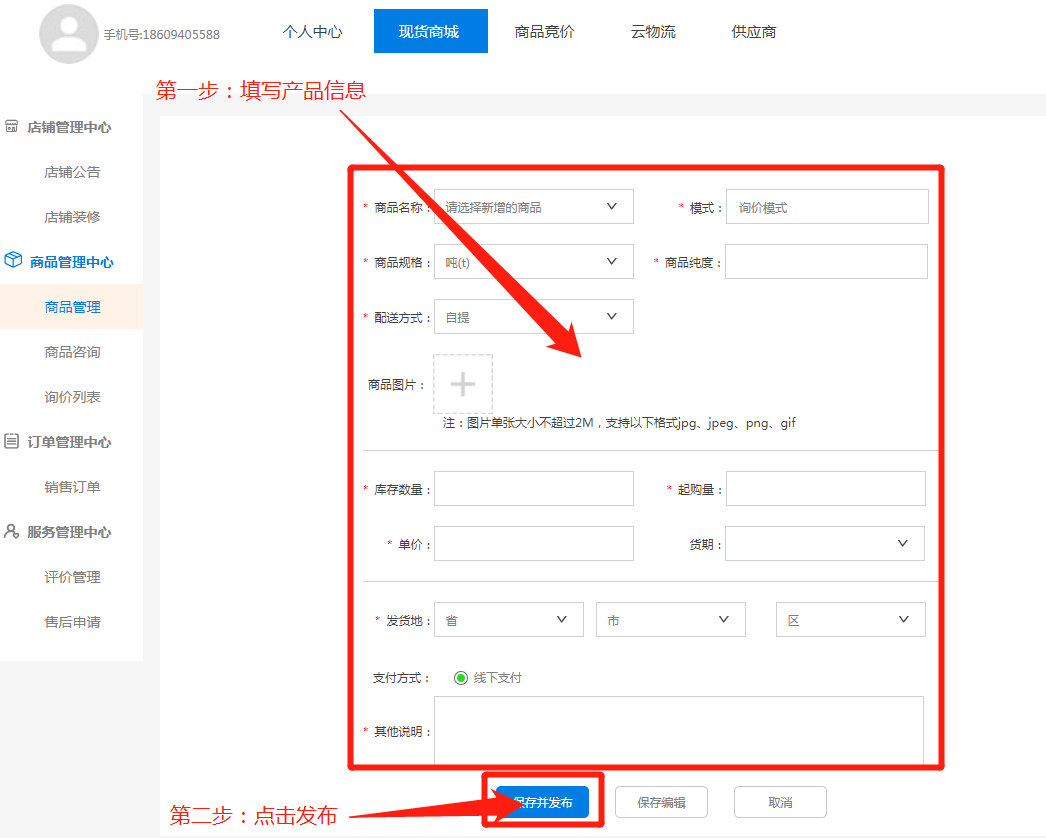1046x838 pixels.
Task: Click the 商品纯度 input field
Action: [827, 262]
